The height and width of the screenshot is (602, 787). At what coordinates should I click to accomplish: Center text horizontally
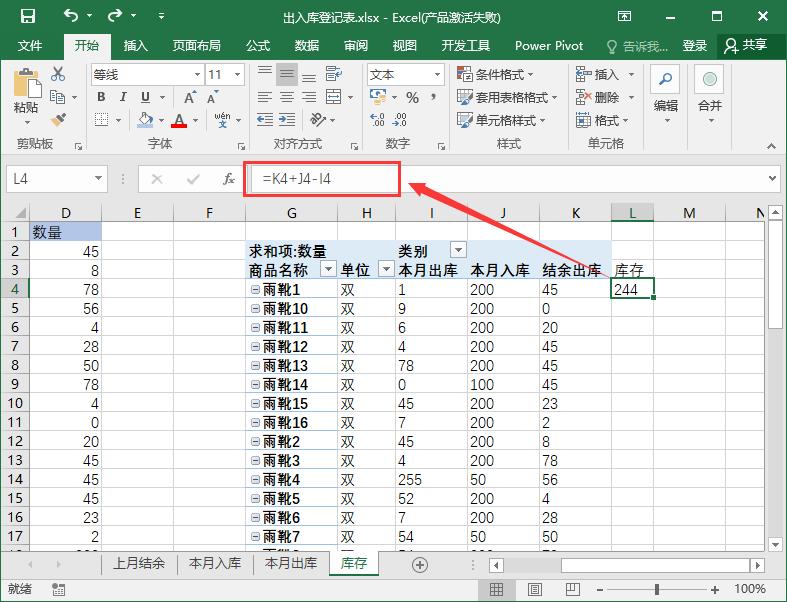click(287, 97)
